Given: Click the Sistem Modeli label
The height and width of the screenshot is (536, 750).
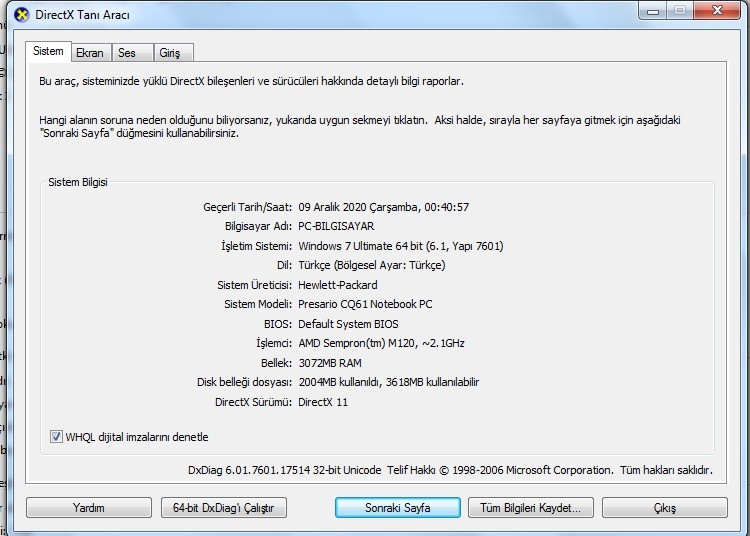Looking at the screenshot, I should (258, 304).
